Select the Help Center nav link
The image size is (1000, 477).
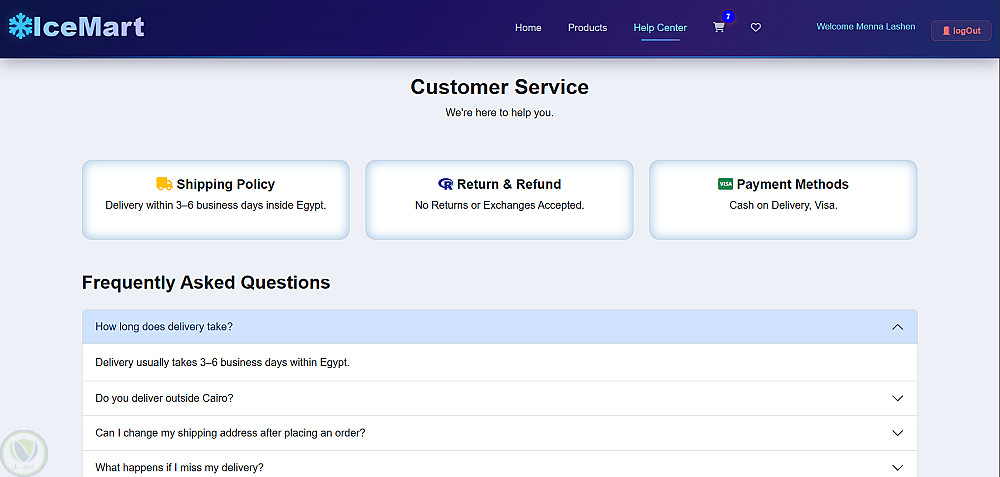pyautogui.click(x=660, y=28)
